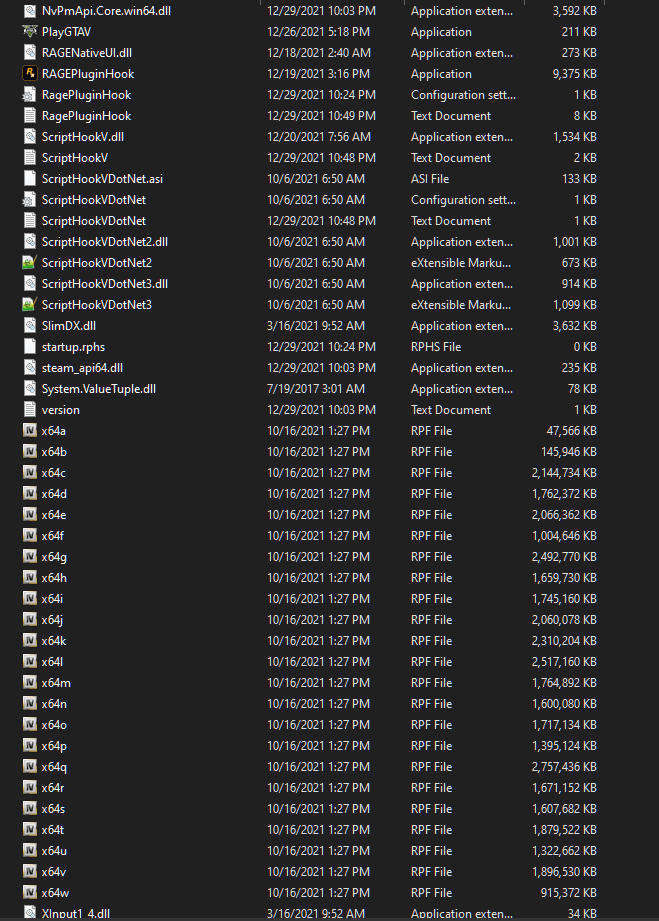659x921 pixels.
Task: Select the RAGEPluginHook application file name
Action: 88,73
